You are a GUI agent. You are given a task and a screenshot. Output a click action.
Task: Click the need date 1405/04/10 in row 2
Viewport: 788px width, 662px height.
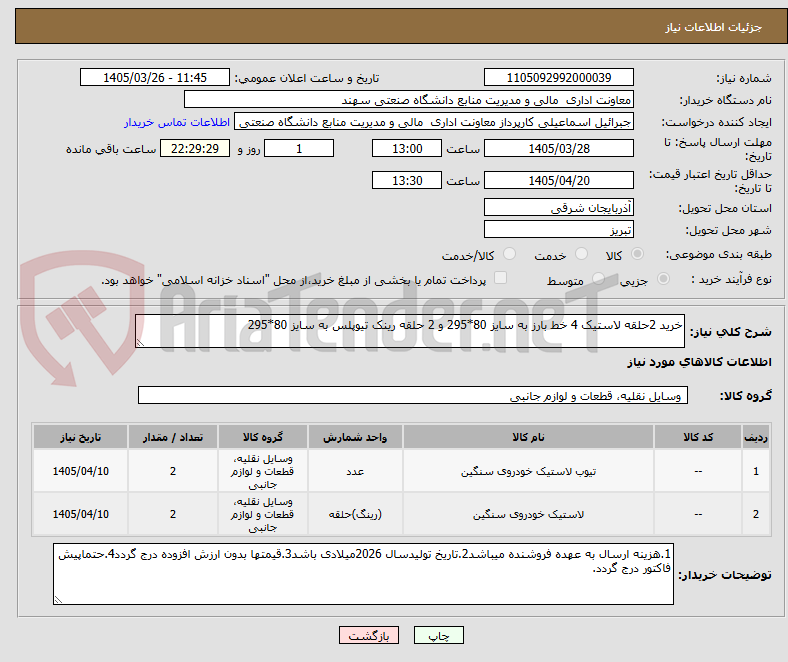point(80,514)
